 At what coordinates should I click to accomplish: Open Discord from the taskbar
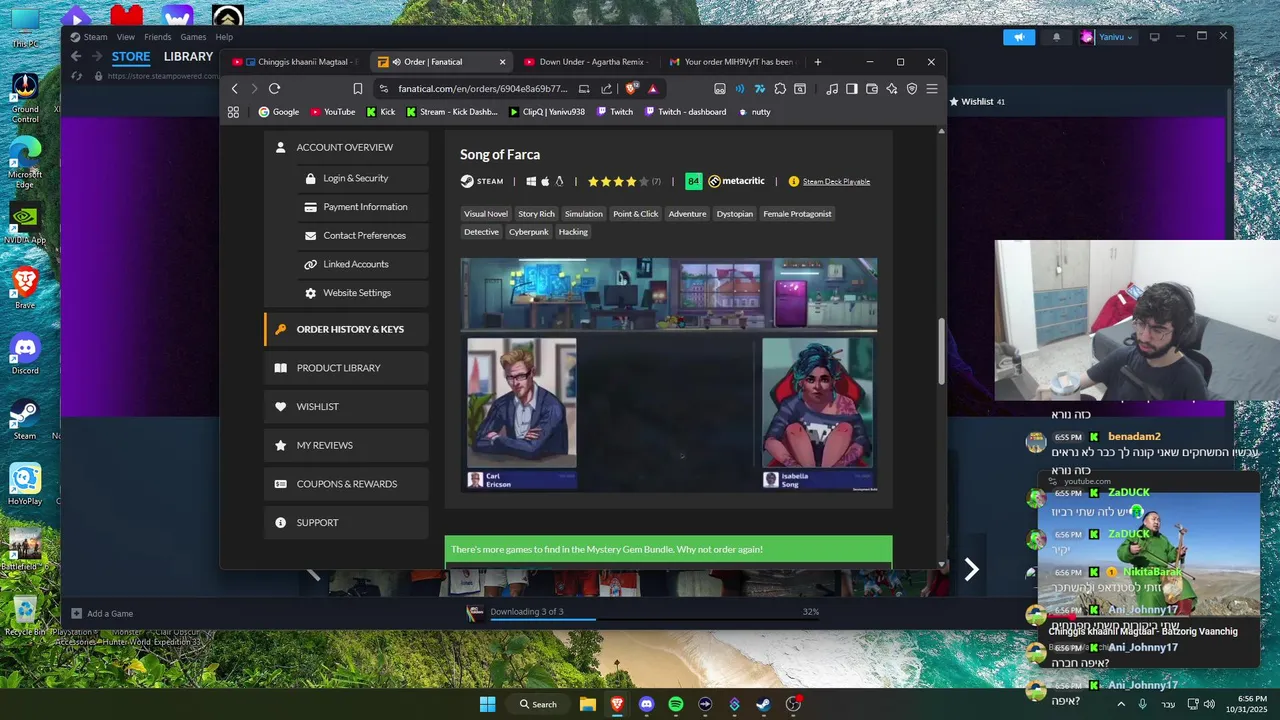[646, 704]
